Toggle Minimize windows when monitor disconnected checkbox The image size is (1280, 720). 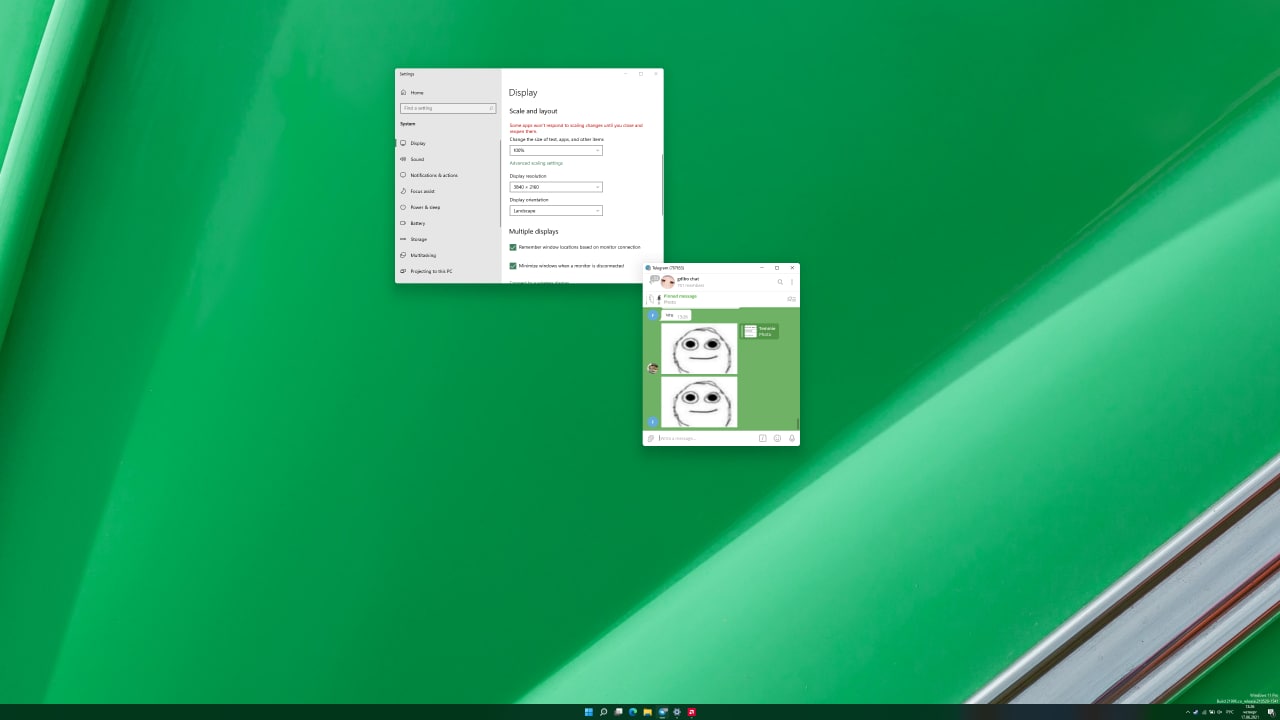pos(513,266)
